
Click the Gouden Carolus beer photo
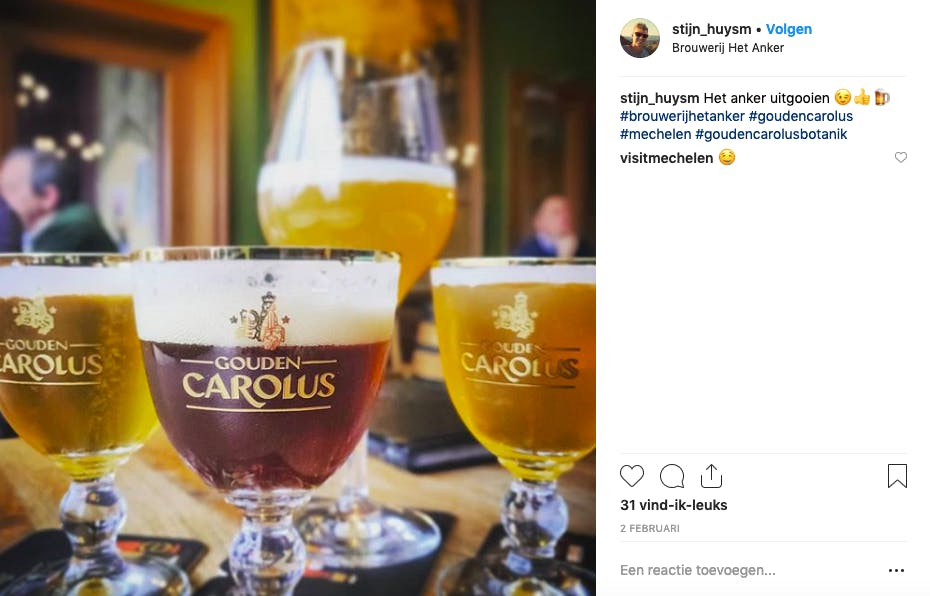(298, 298)
